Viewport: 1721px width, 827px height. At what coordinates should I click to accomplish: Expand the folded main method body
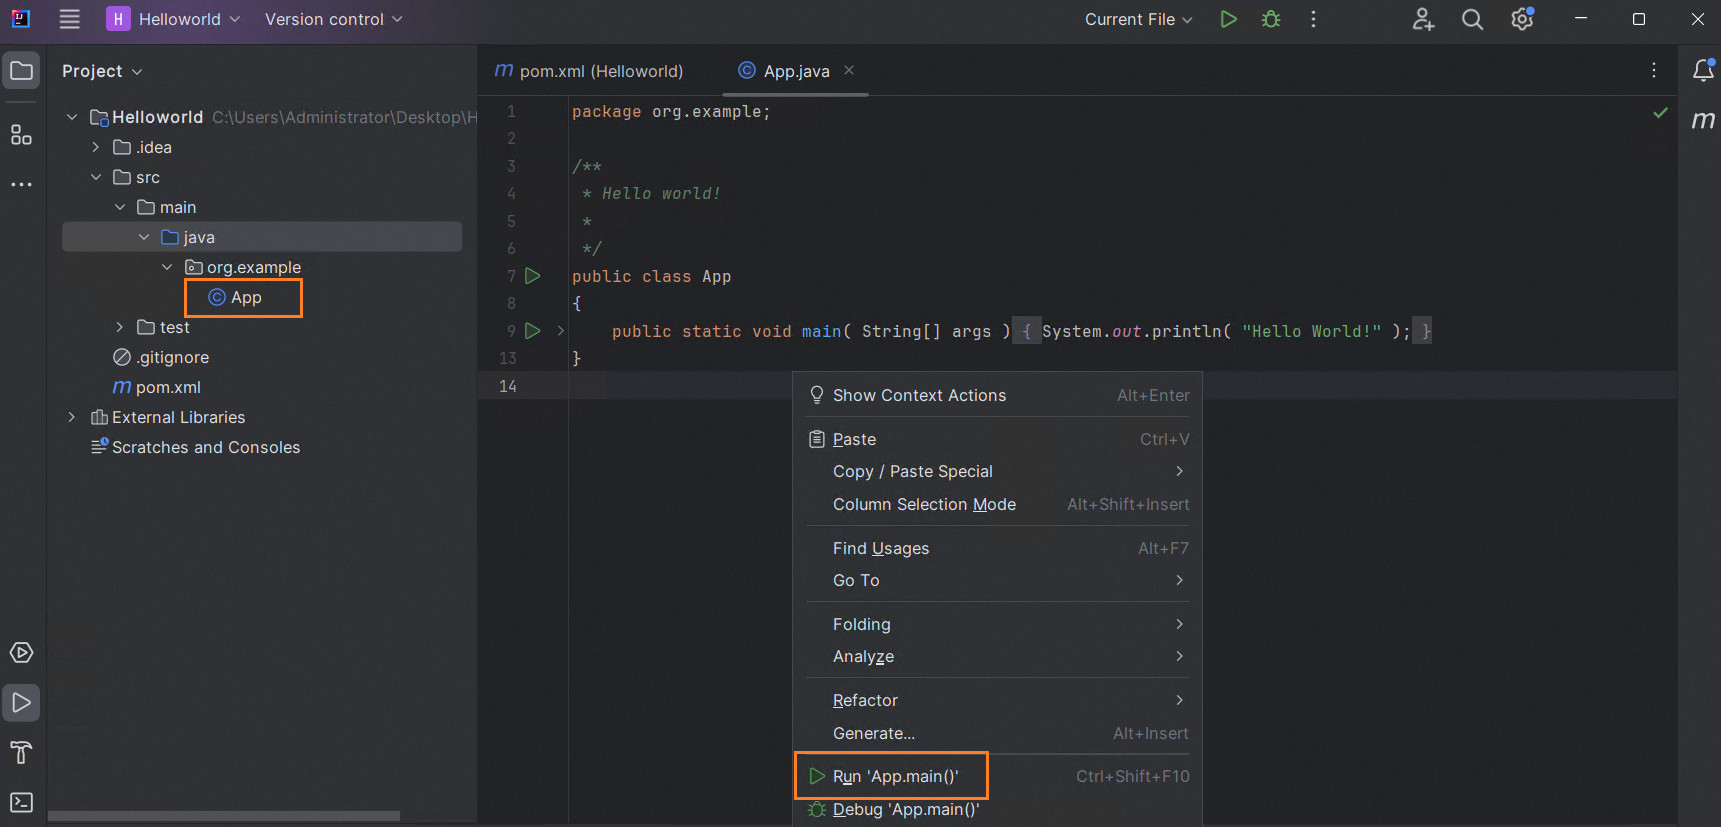tap(560, 331)
